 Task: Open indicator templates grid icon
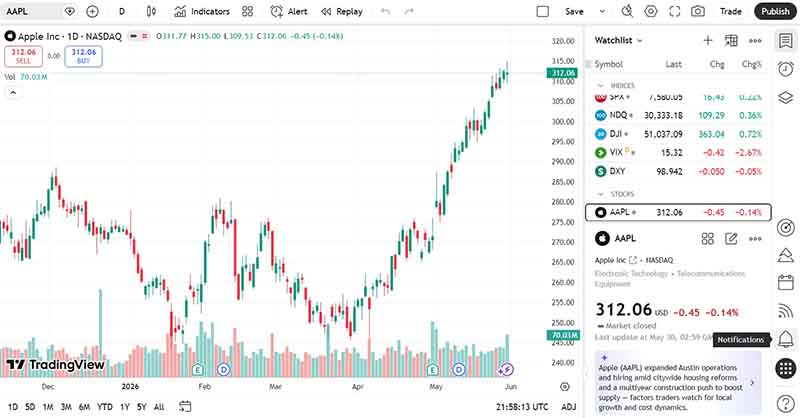tap(247, 11)
